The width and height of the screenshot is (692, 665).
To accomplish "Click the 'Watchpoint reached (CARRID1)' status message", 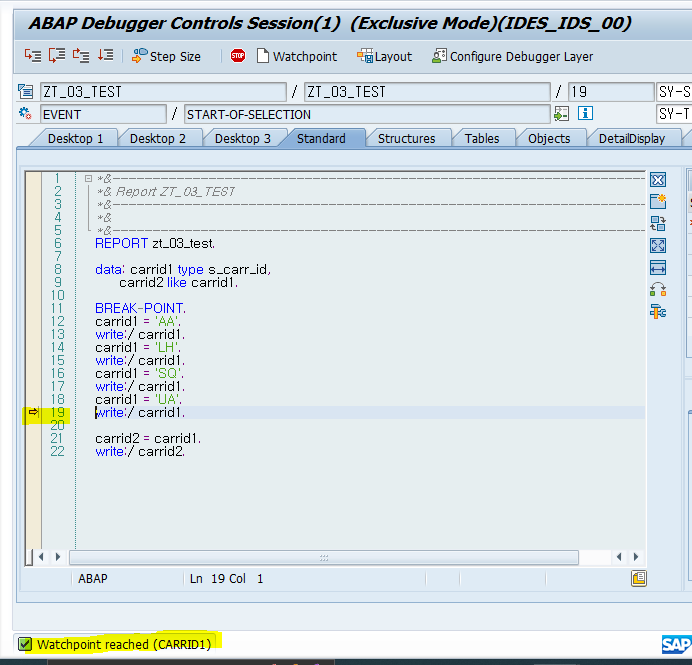I will coord(124,644).
